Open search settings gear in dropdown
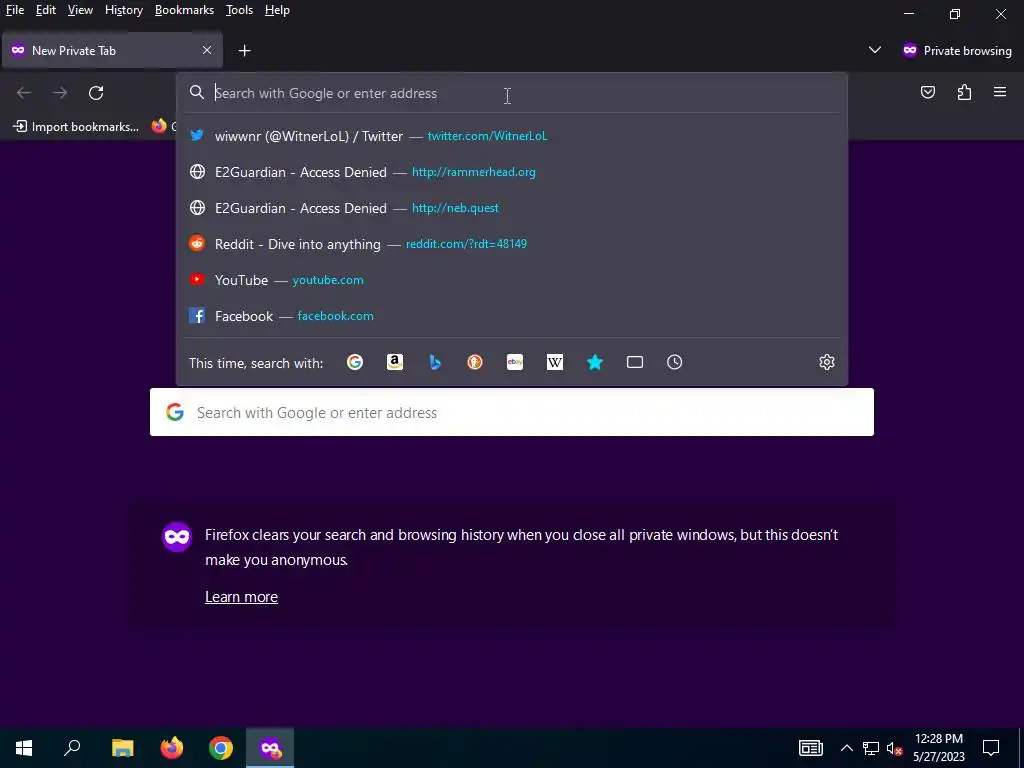 pyautogui.click(x=827, y=362)
